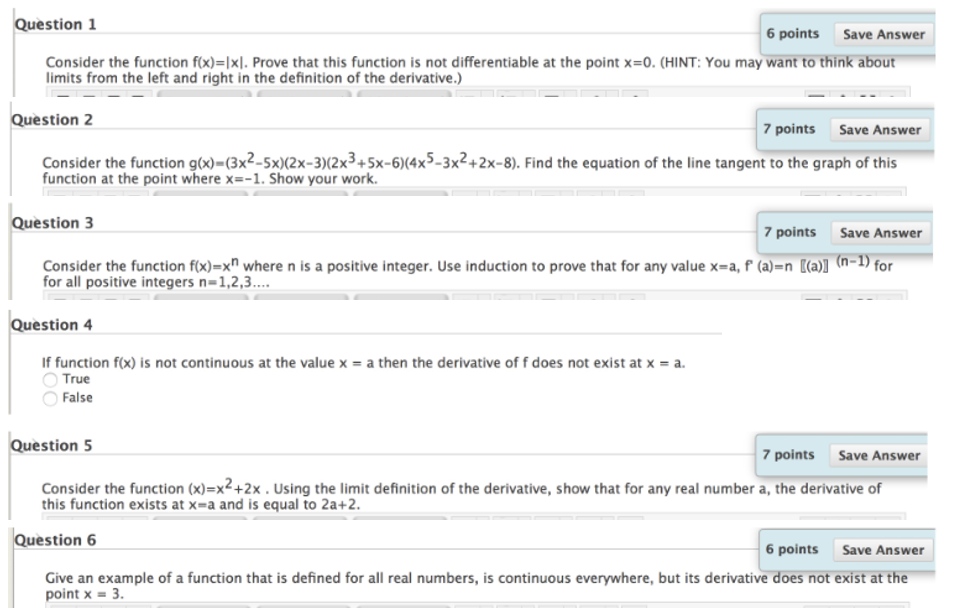Save the answer for Question 6
Image resolution: width=964 pixels, height=614 pixels.
coord(884,550)
